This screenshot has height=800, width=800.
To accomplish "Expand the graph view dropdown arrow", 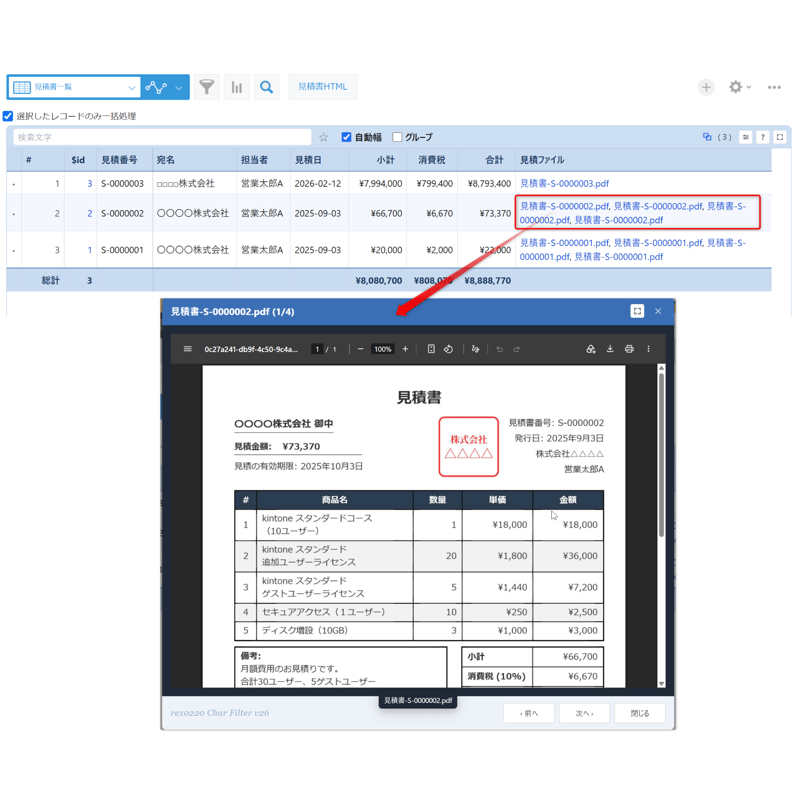I will (179, 88).
